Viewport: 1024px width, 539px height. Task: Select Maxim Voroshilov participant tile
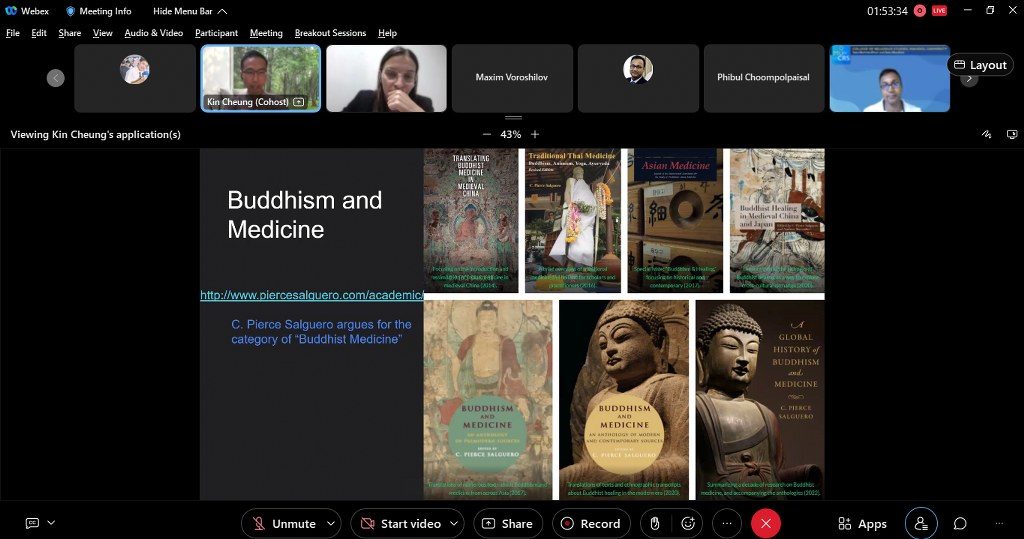(x=512, y=78)
